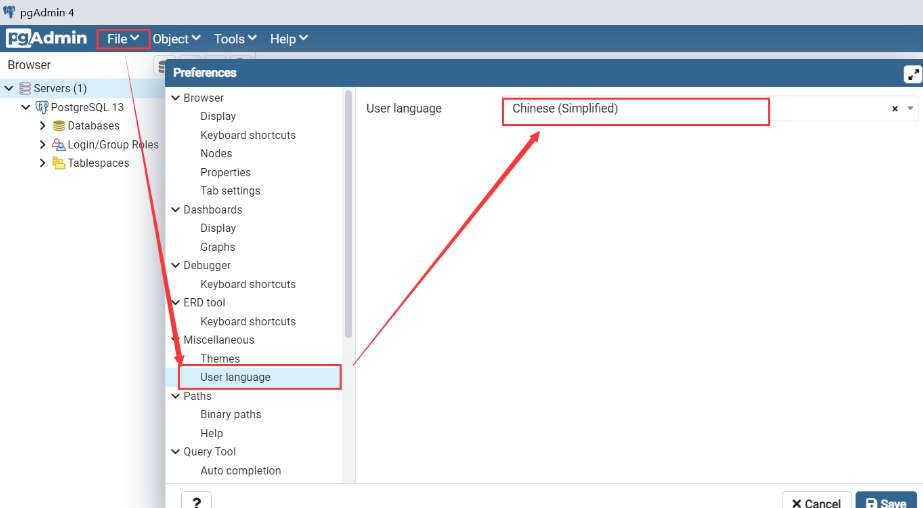Screen dimensions: 923x508
Task: Clear the selected Chinese (Simplified) language
Action: click(x=895, y=109)
